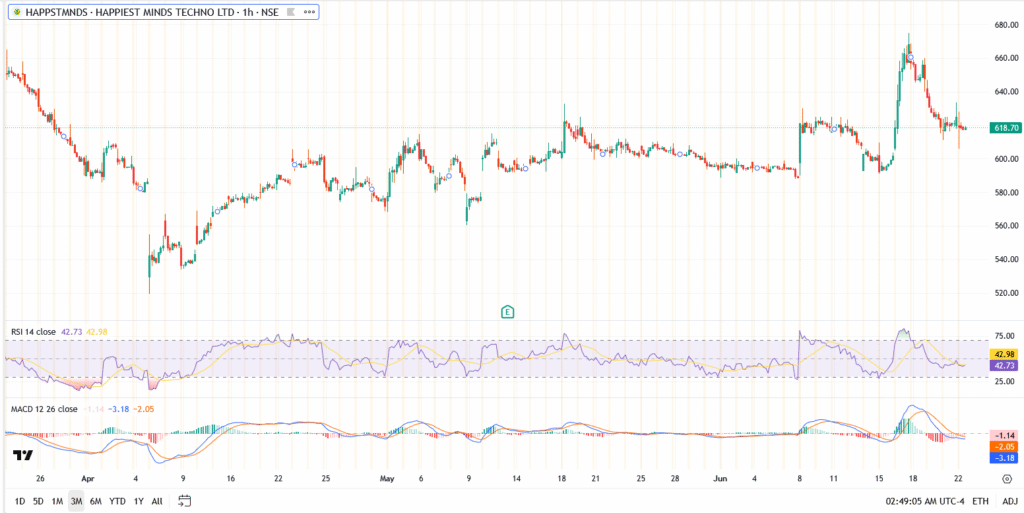Toggle ETH extended trading hours
The image size is (1024, 513).
pos(980,500)
